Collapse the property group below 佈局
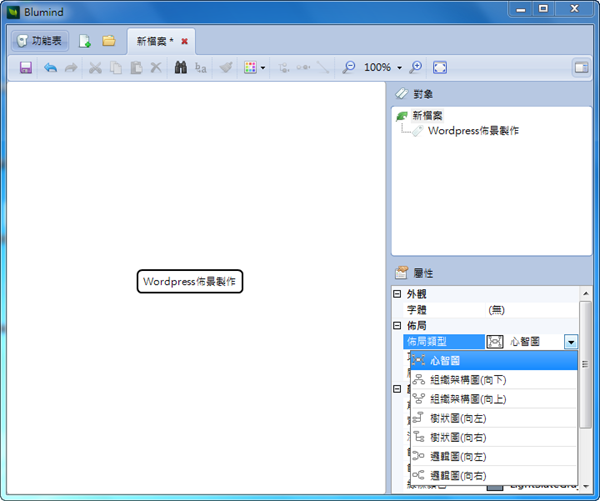The height and width of the screenshot is (501, 600). tap(397, 389)
